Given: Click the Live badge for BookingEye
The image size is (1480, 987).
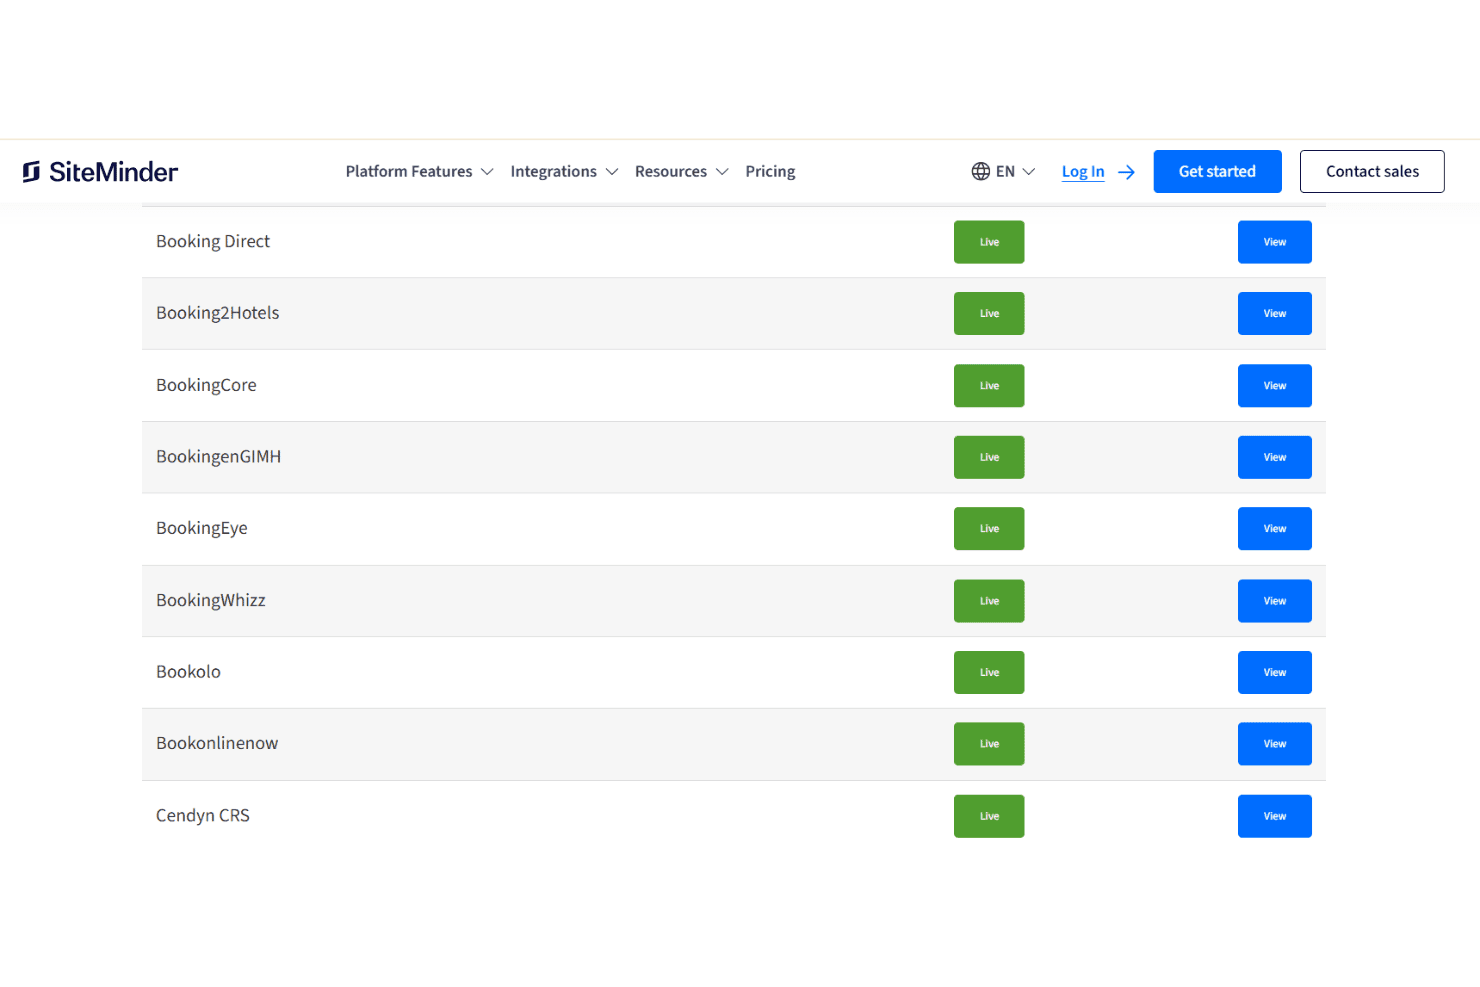Looking at the screenshot, I should click(x=989, y=529).
